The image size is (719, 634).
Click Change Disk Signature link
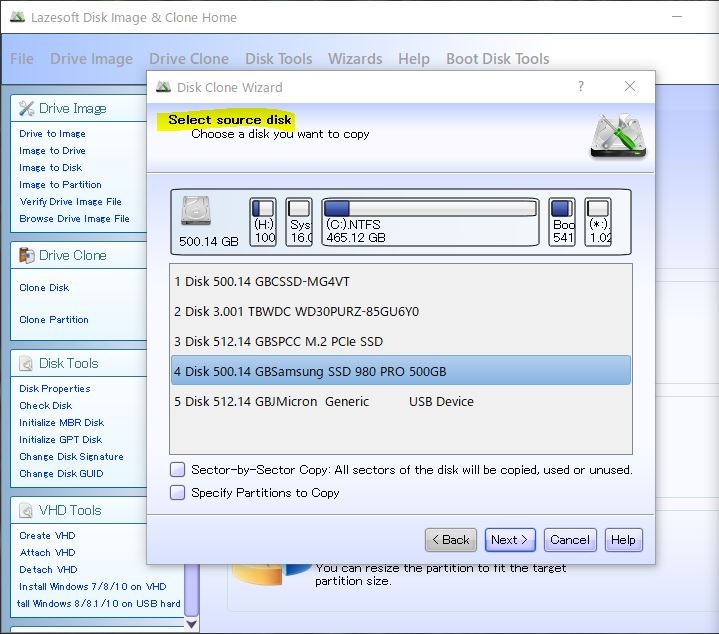coord(71,456)
